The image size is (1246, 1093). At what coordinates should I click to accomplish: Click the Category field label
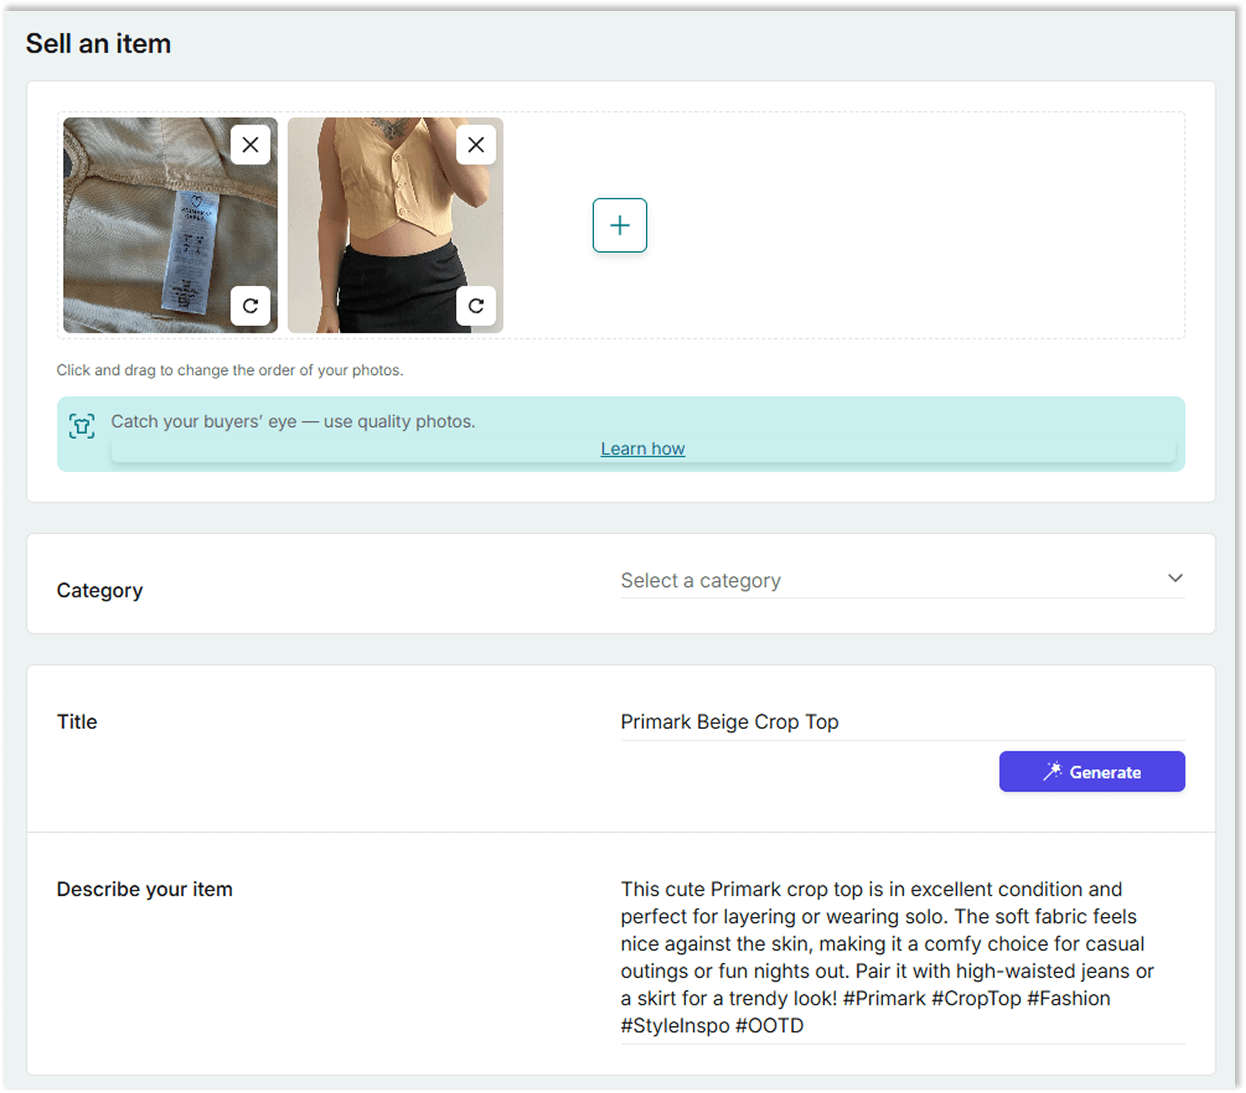[x=100, y=591]
